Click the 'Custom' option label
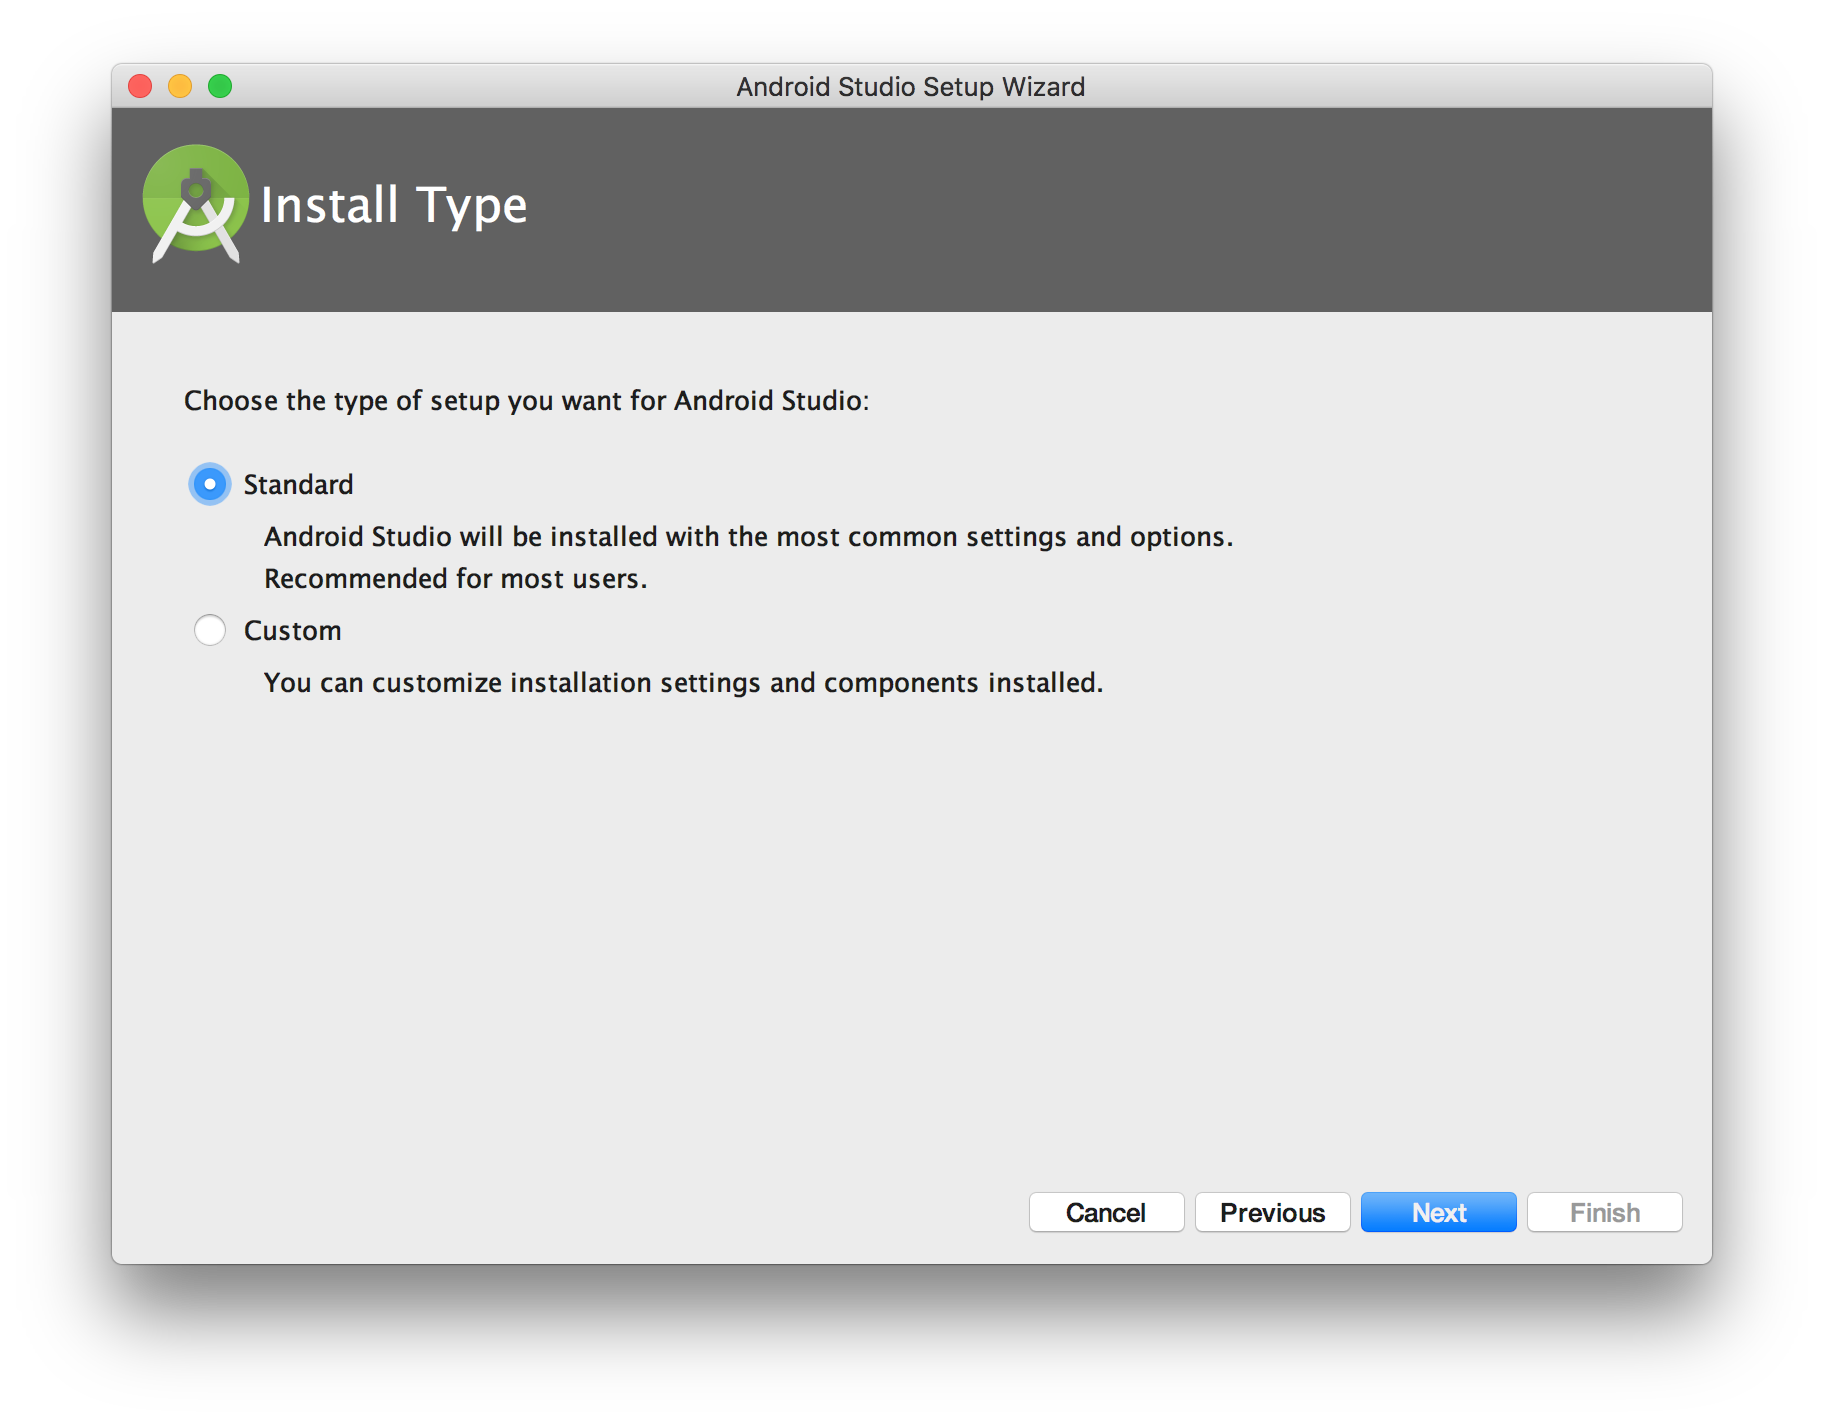The height and width of the screenshot is (1424, 1824). click(292, 631)
